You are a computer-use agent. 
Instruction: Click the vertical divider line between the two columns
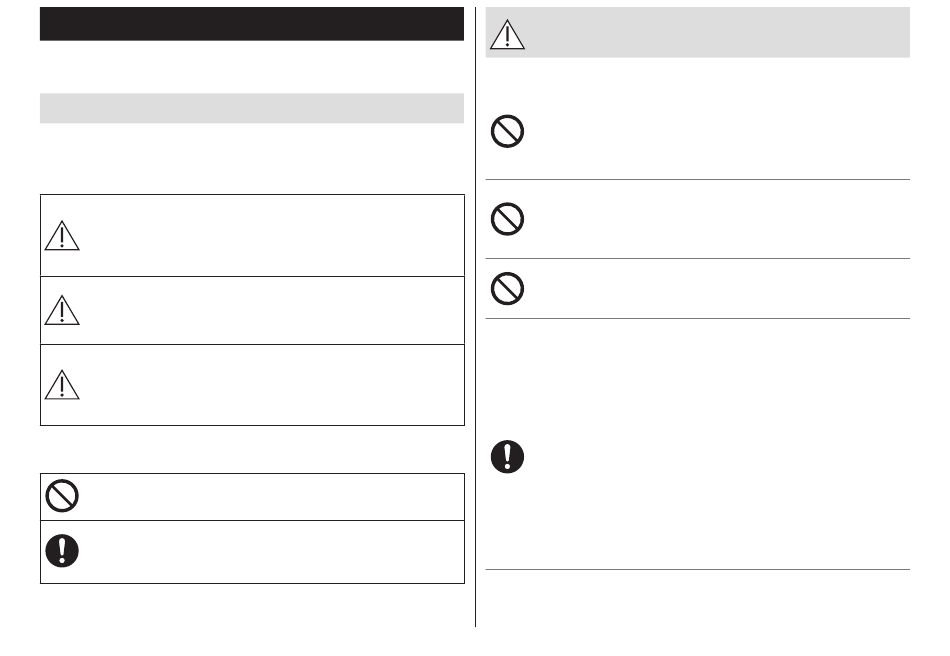(476, 317)
